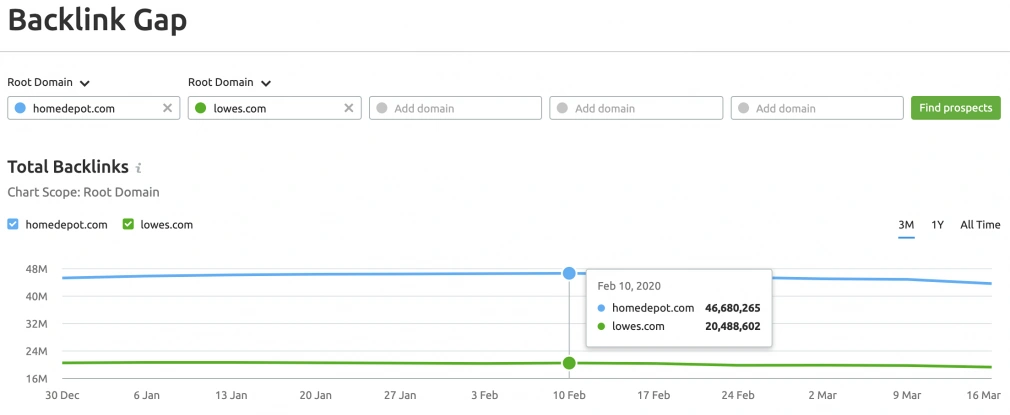Click the homedepot.com legend label

[66, 225]
